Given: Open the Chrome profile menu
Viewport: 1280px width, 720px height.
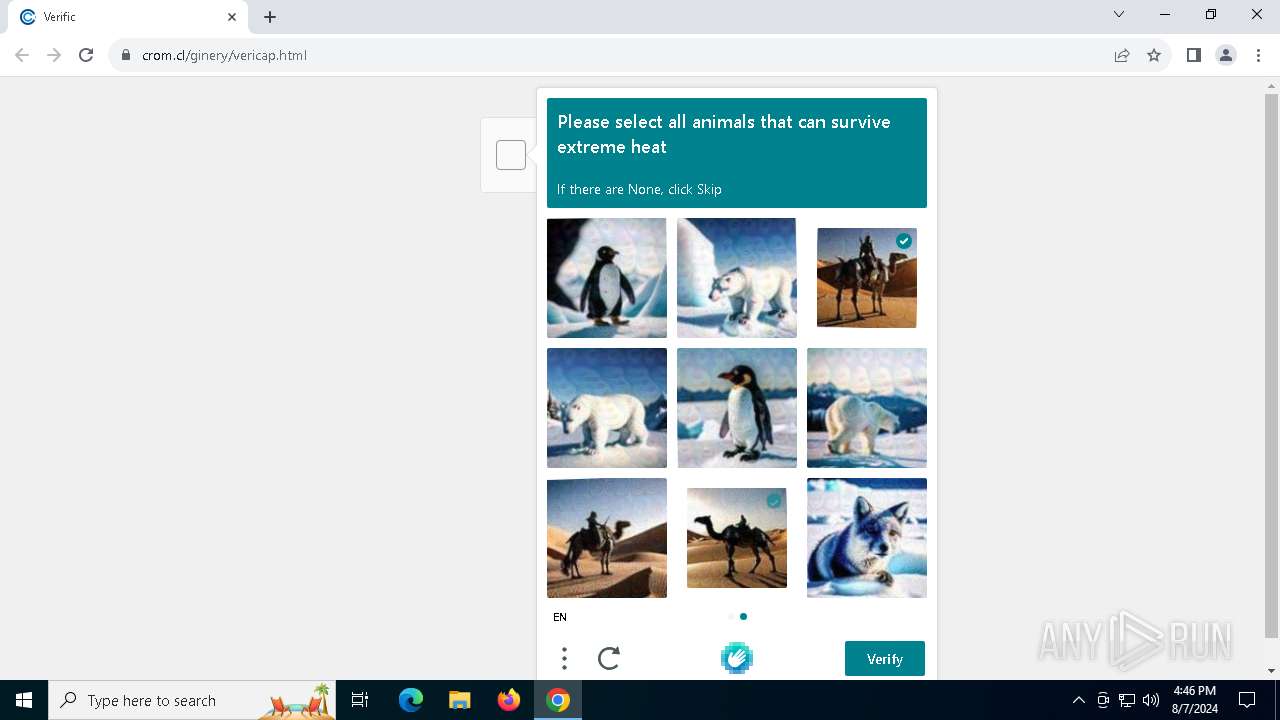Looking at the screenshot, I should point(1226,55).
